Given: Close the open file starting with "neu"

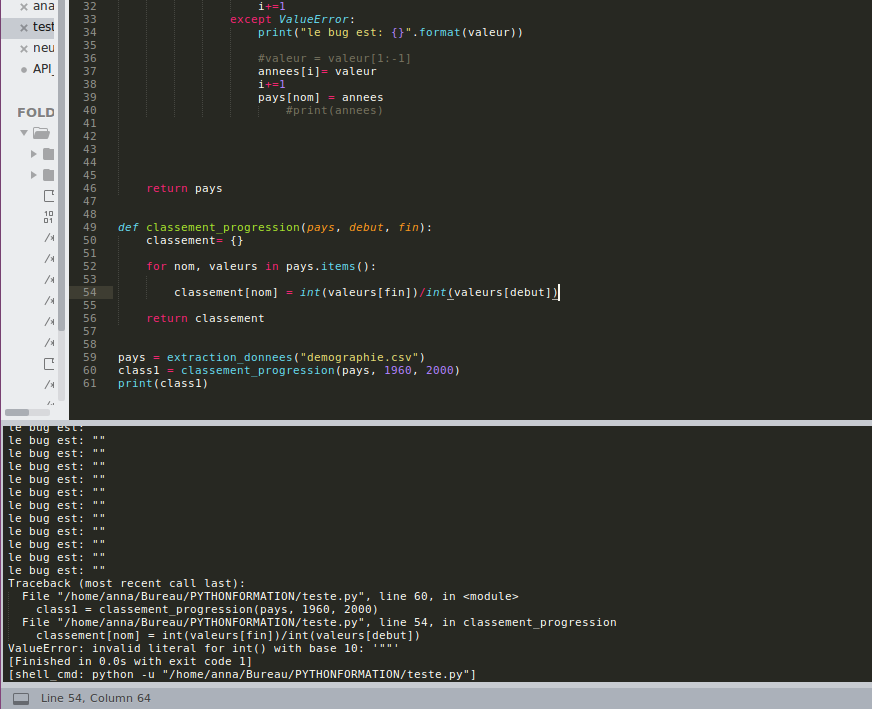Looking at the screenshot, I should tap(24, 48).
